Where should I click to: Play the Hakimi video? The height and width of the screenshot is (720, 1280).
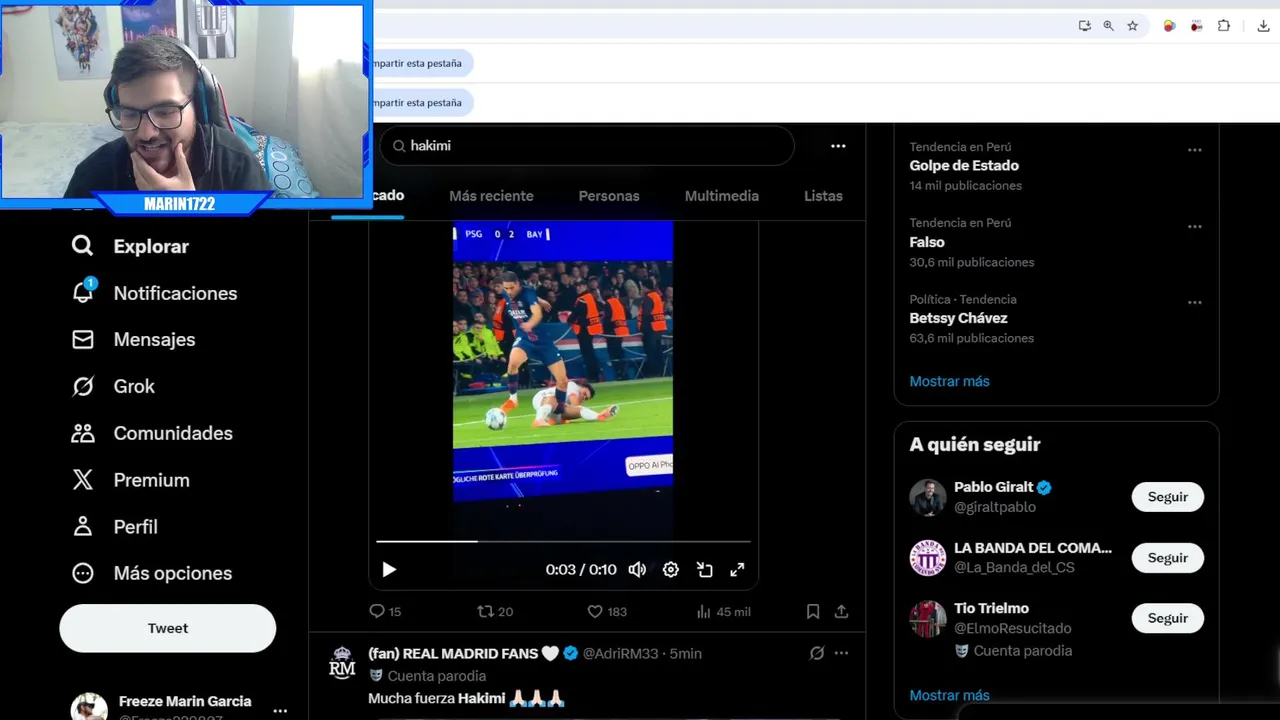tap(389, 569)
